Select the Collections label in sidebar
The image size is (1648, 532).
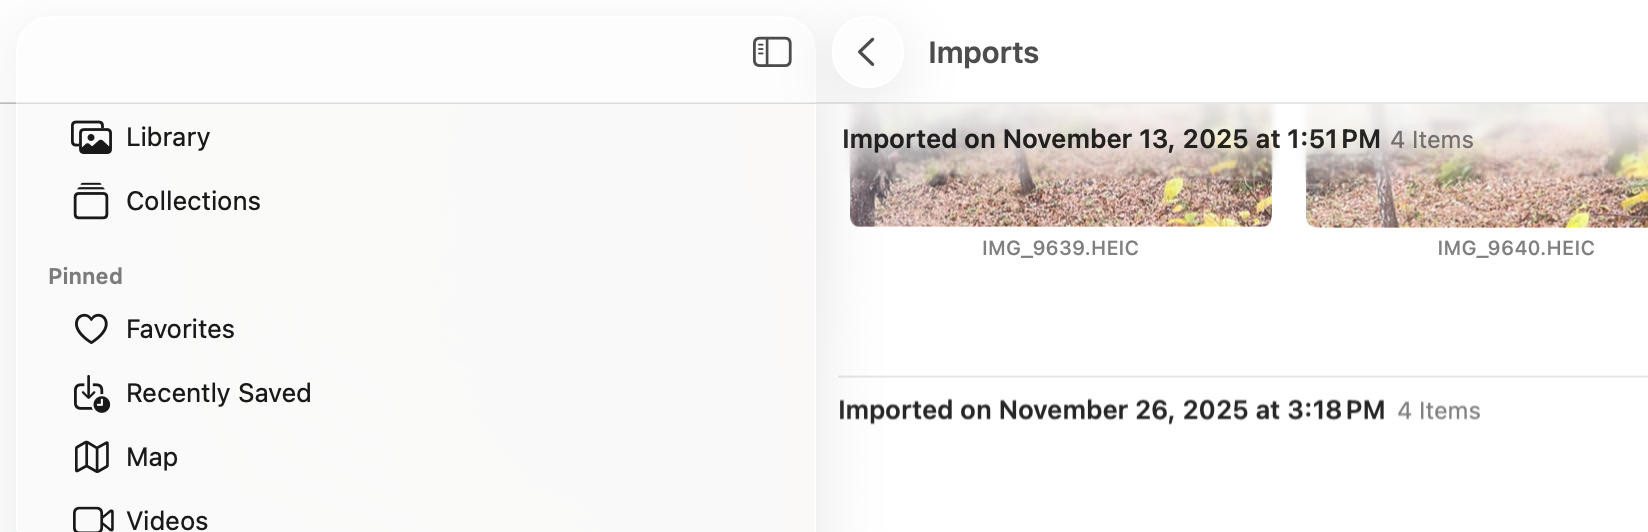(x=193, y=201)
